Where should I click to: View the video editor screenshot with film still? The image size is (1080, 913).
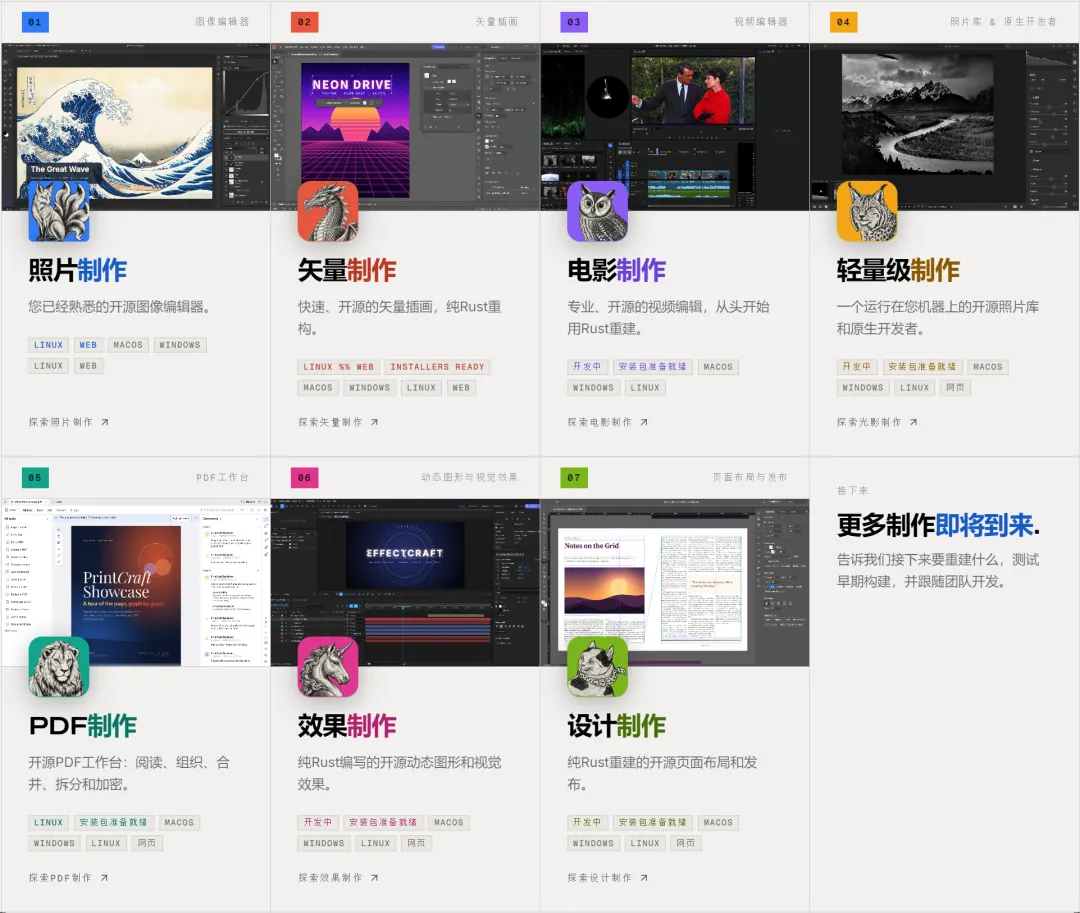point(674,127)
